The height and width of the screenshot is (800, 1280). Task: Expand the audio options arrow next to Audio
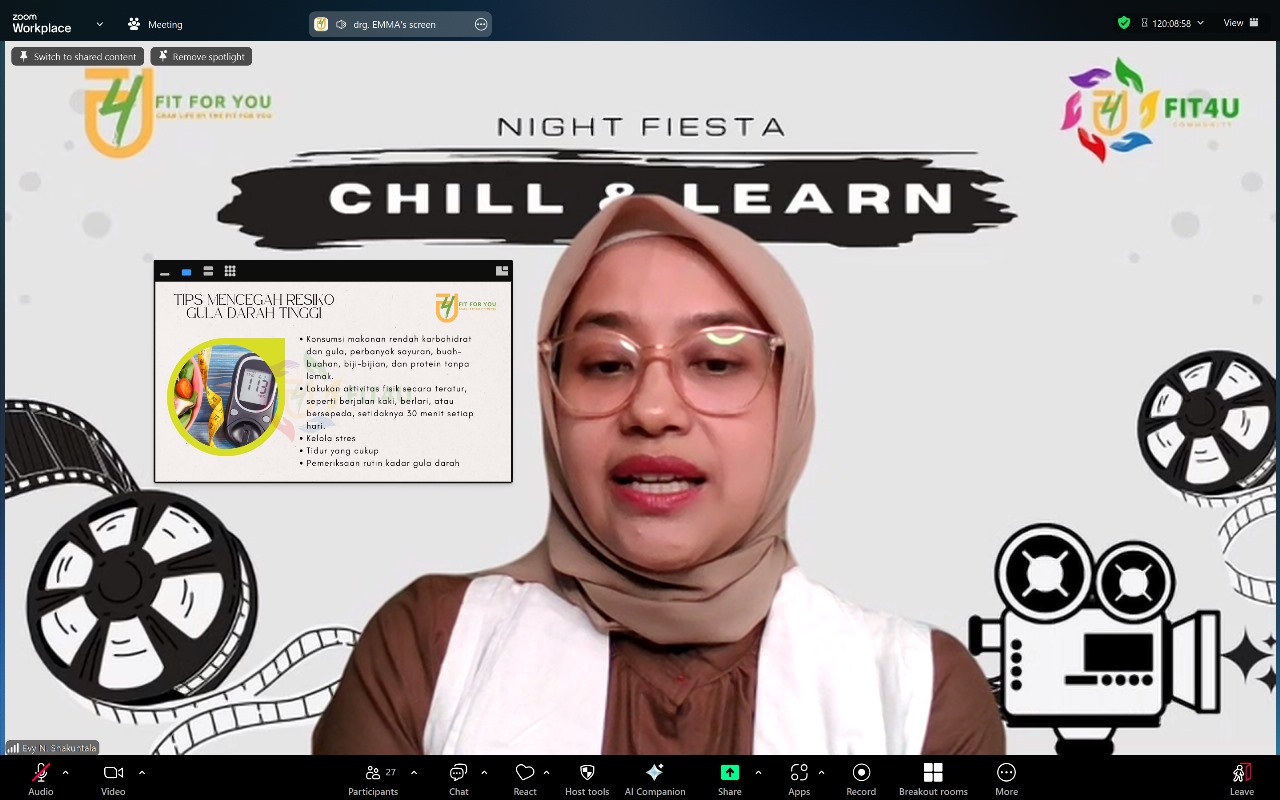66,772
